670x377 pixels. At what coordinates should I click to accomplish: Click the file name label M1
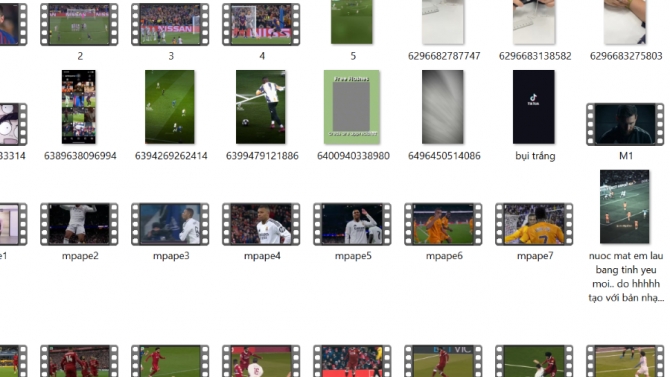point(626,156)
